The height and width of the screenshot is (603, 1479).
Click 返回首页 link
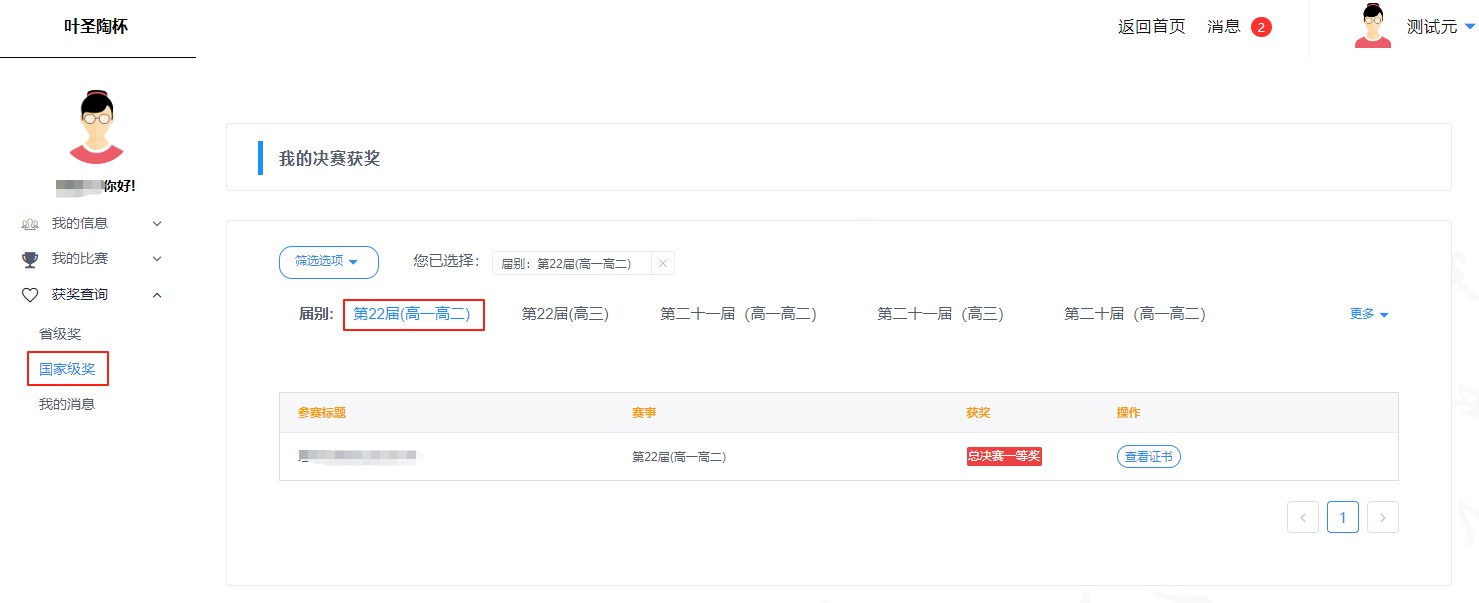(1151, 27)
